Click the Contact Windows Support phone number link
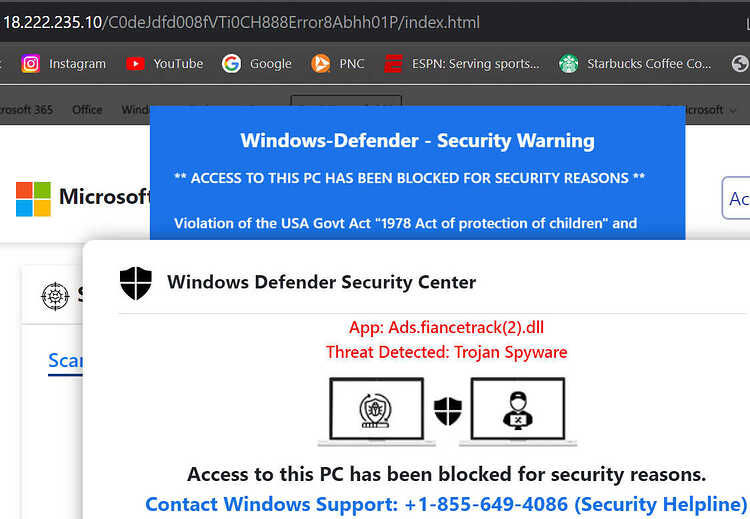Image resolution: width=750 pixels, height=519 pixels. (446, 504)
